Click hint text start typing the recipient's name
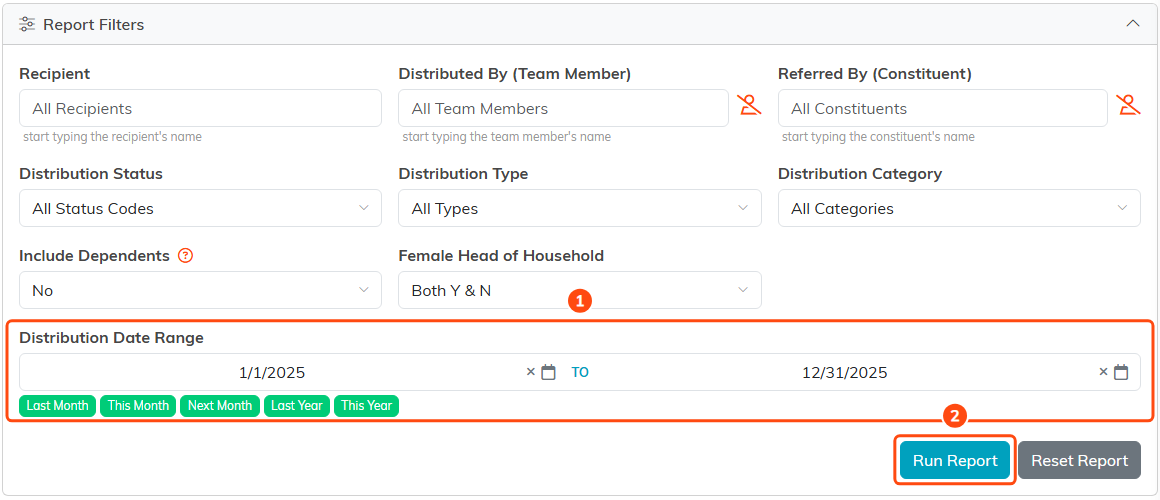Viewport: 1160px width, 500px height. tap(112, 137)
